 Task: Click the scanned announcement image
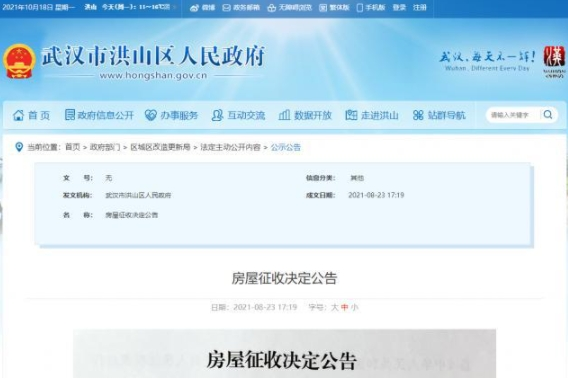coord(284,354)
